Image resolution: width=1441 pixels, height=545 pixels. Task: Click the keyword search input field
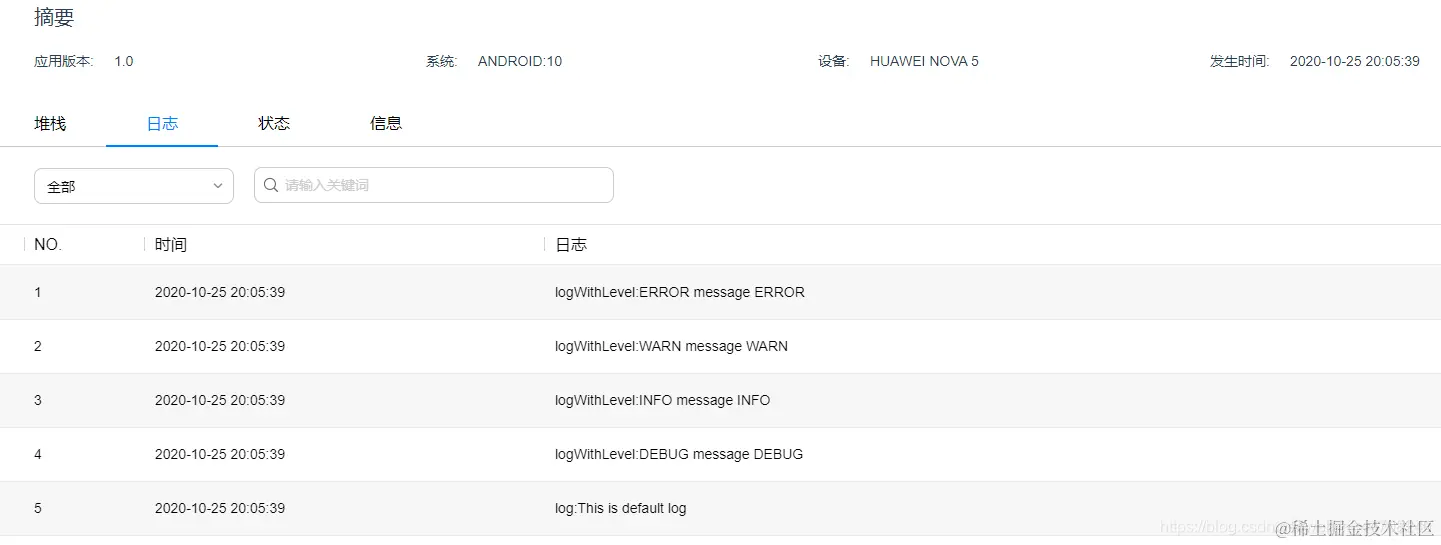point(434,185)
